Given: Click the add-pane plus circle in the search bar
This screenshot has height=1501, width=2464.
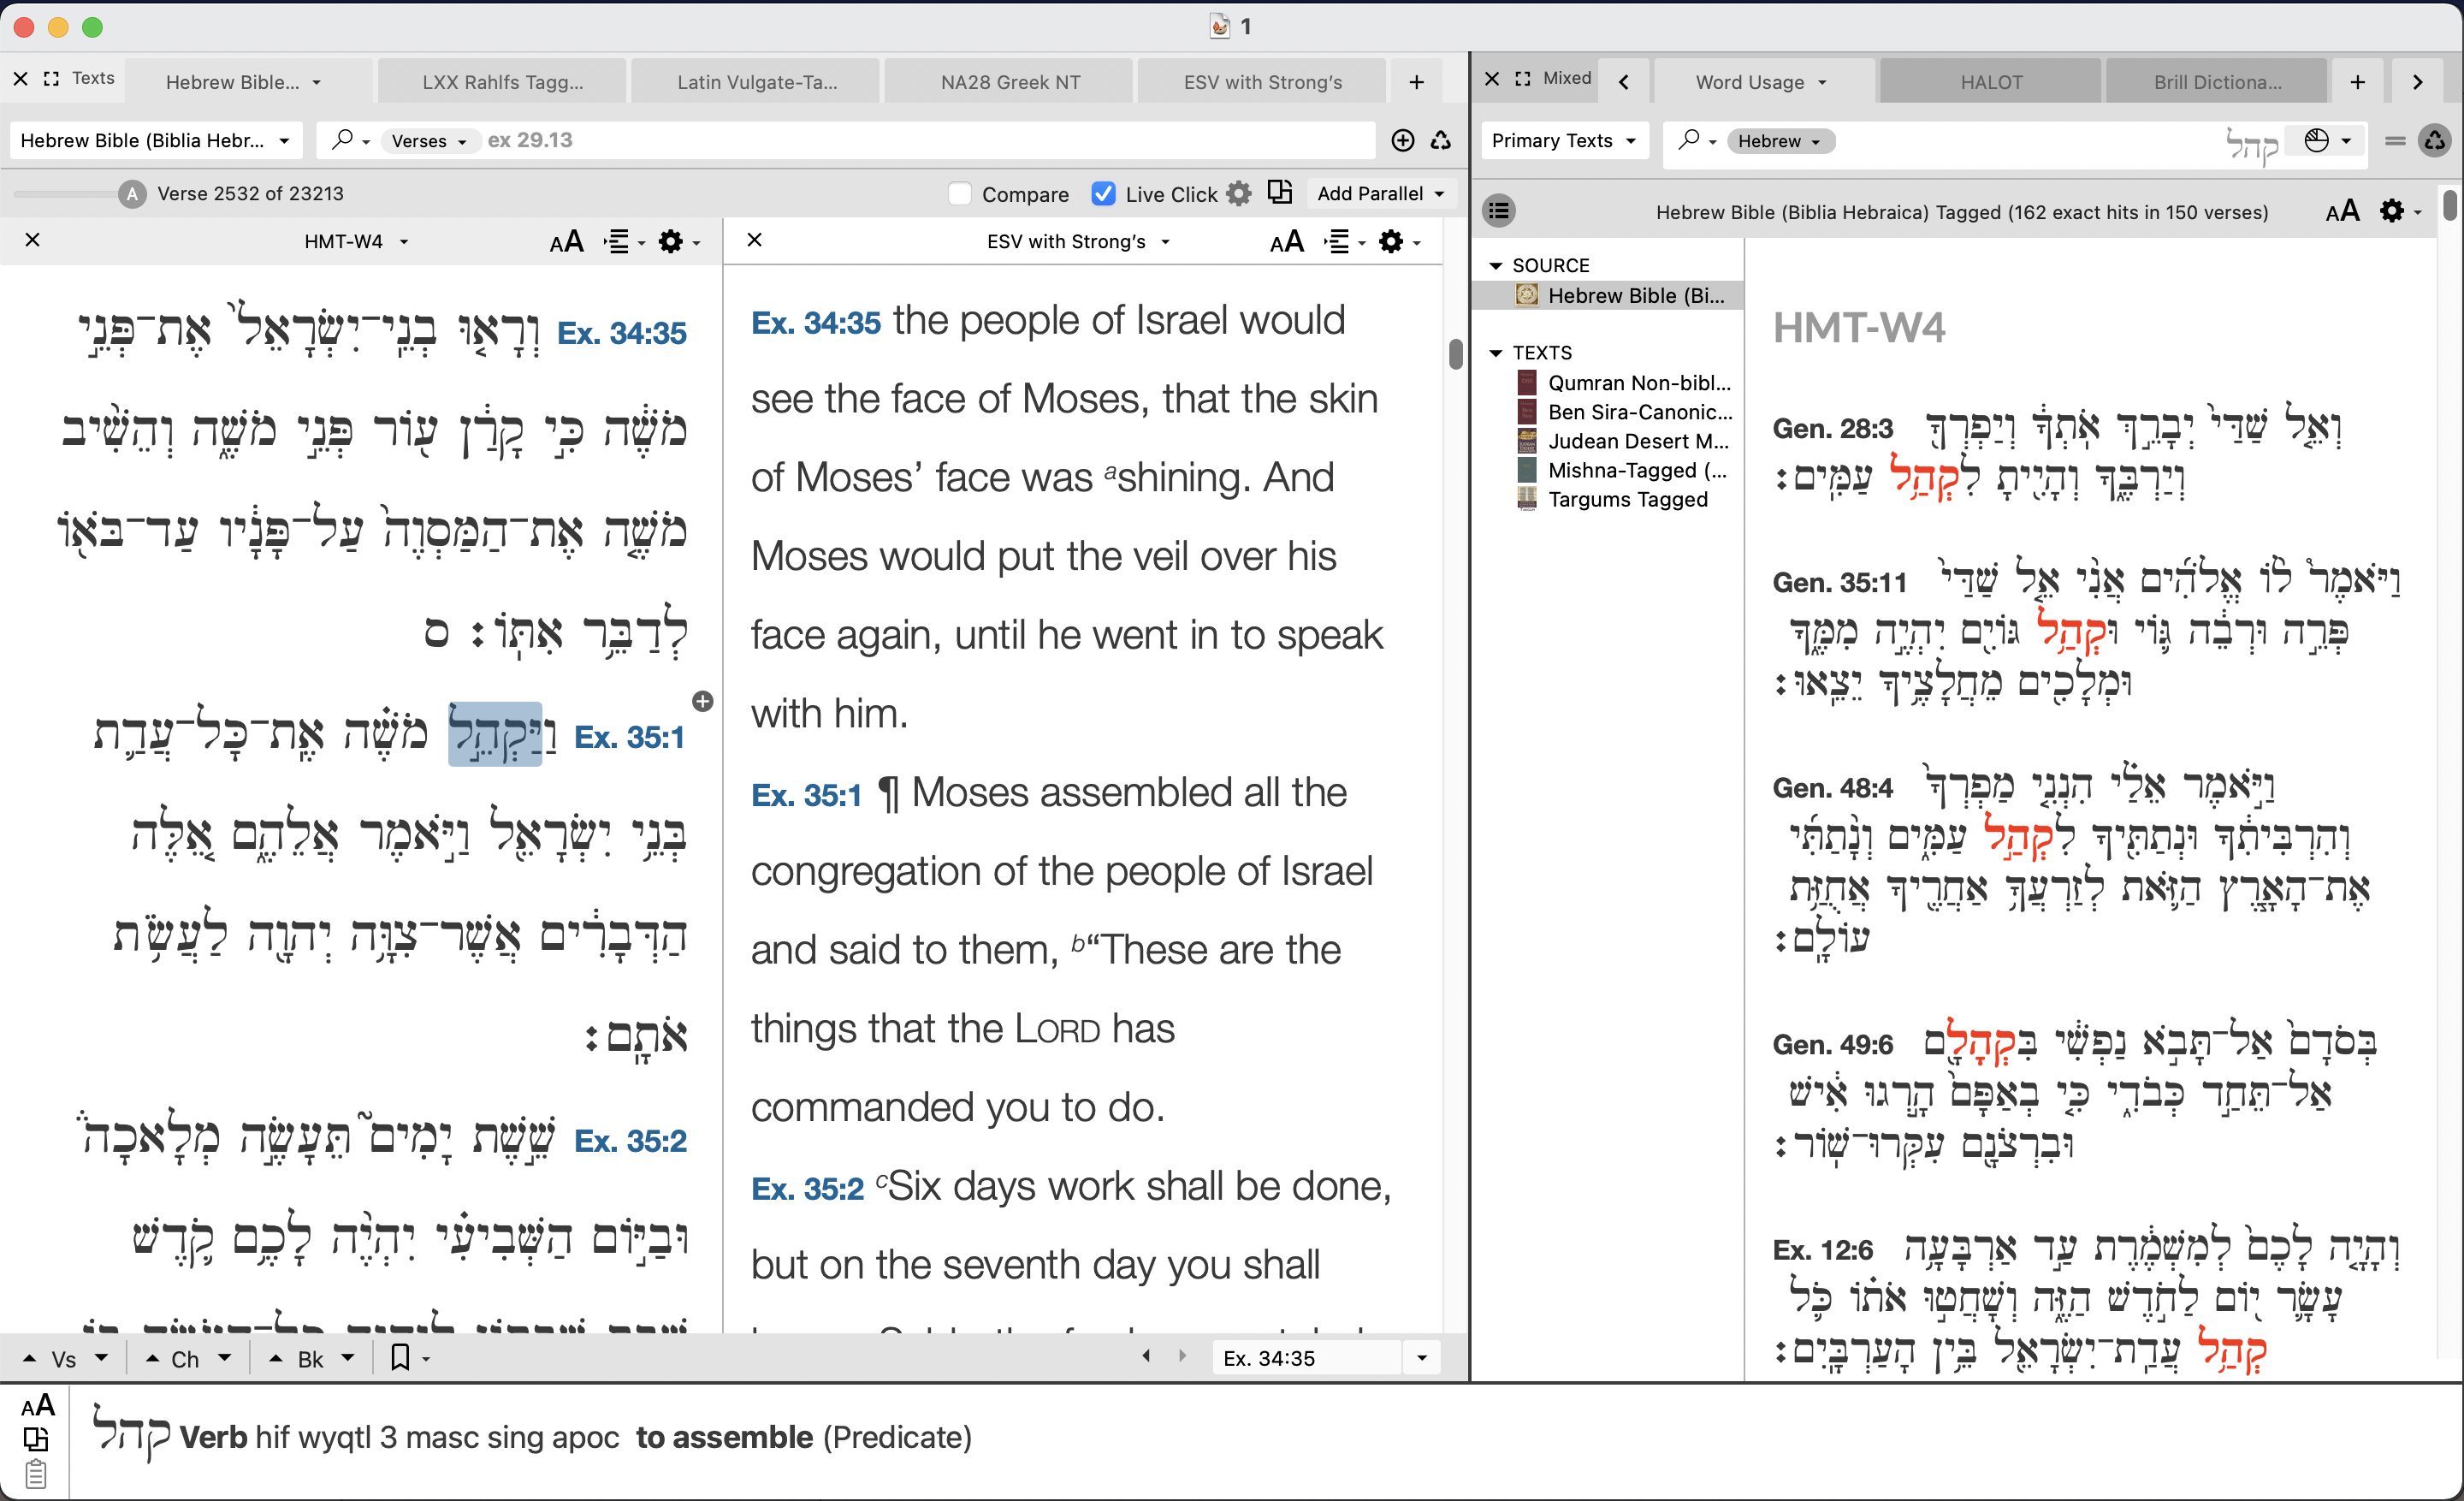Looking at the screenshot, I should [x=1402, y=140].
